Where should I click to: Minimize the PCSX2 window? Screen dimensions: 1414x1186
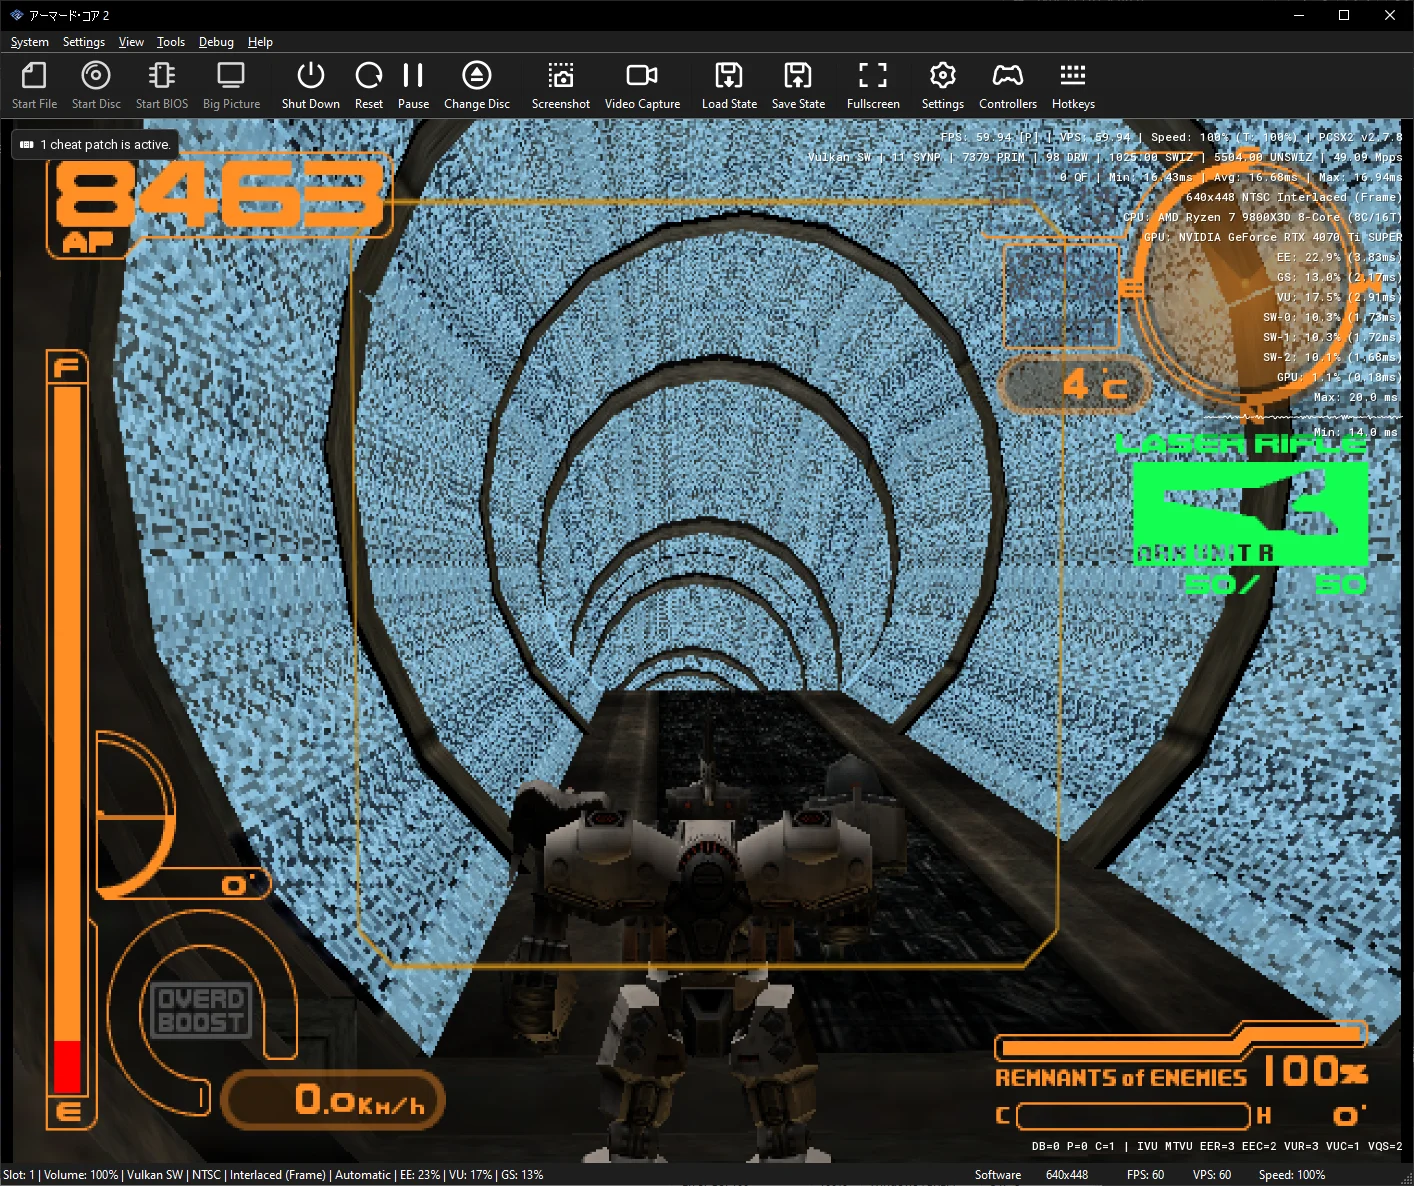tap(1299, 15)
